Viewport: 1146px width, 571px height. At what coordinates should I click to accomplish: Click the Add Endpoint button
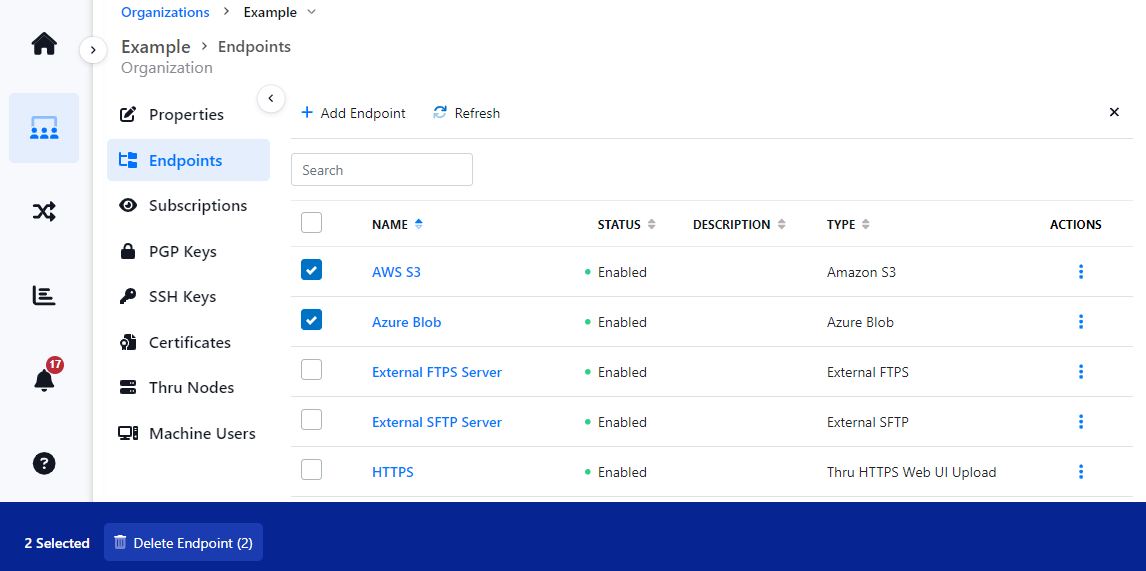pyautogui.click(x=353, y=113)
